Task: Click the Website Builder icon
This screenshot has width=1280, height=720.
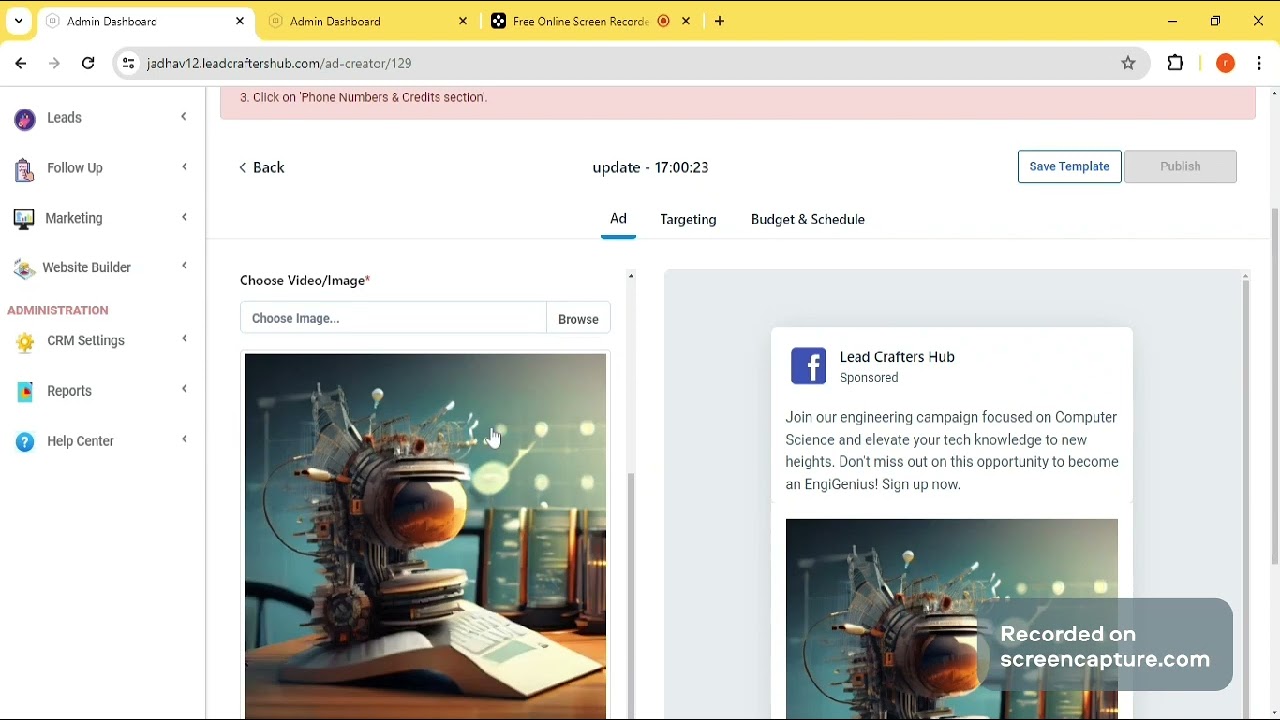Action: 25,268
